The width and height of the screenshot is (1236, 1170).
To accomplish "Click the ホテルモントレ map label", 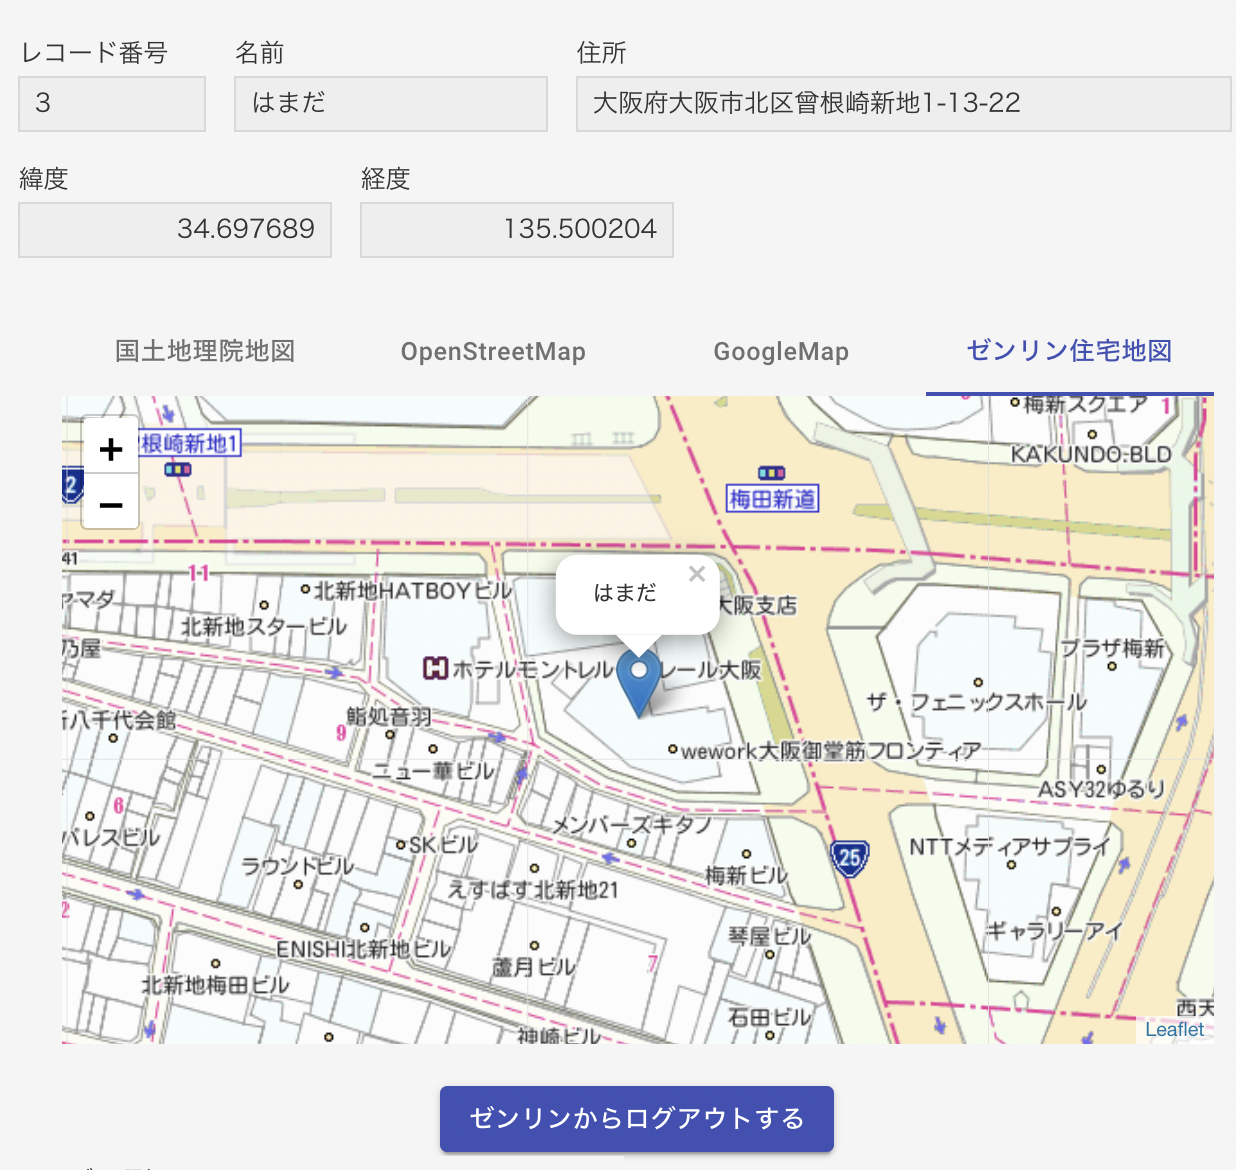I will 533,669.
